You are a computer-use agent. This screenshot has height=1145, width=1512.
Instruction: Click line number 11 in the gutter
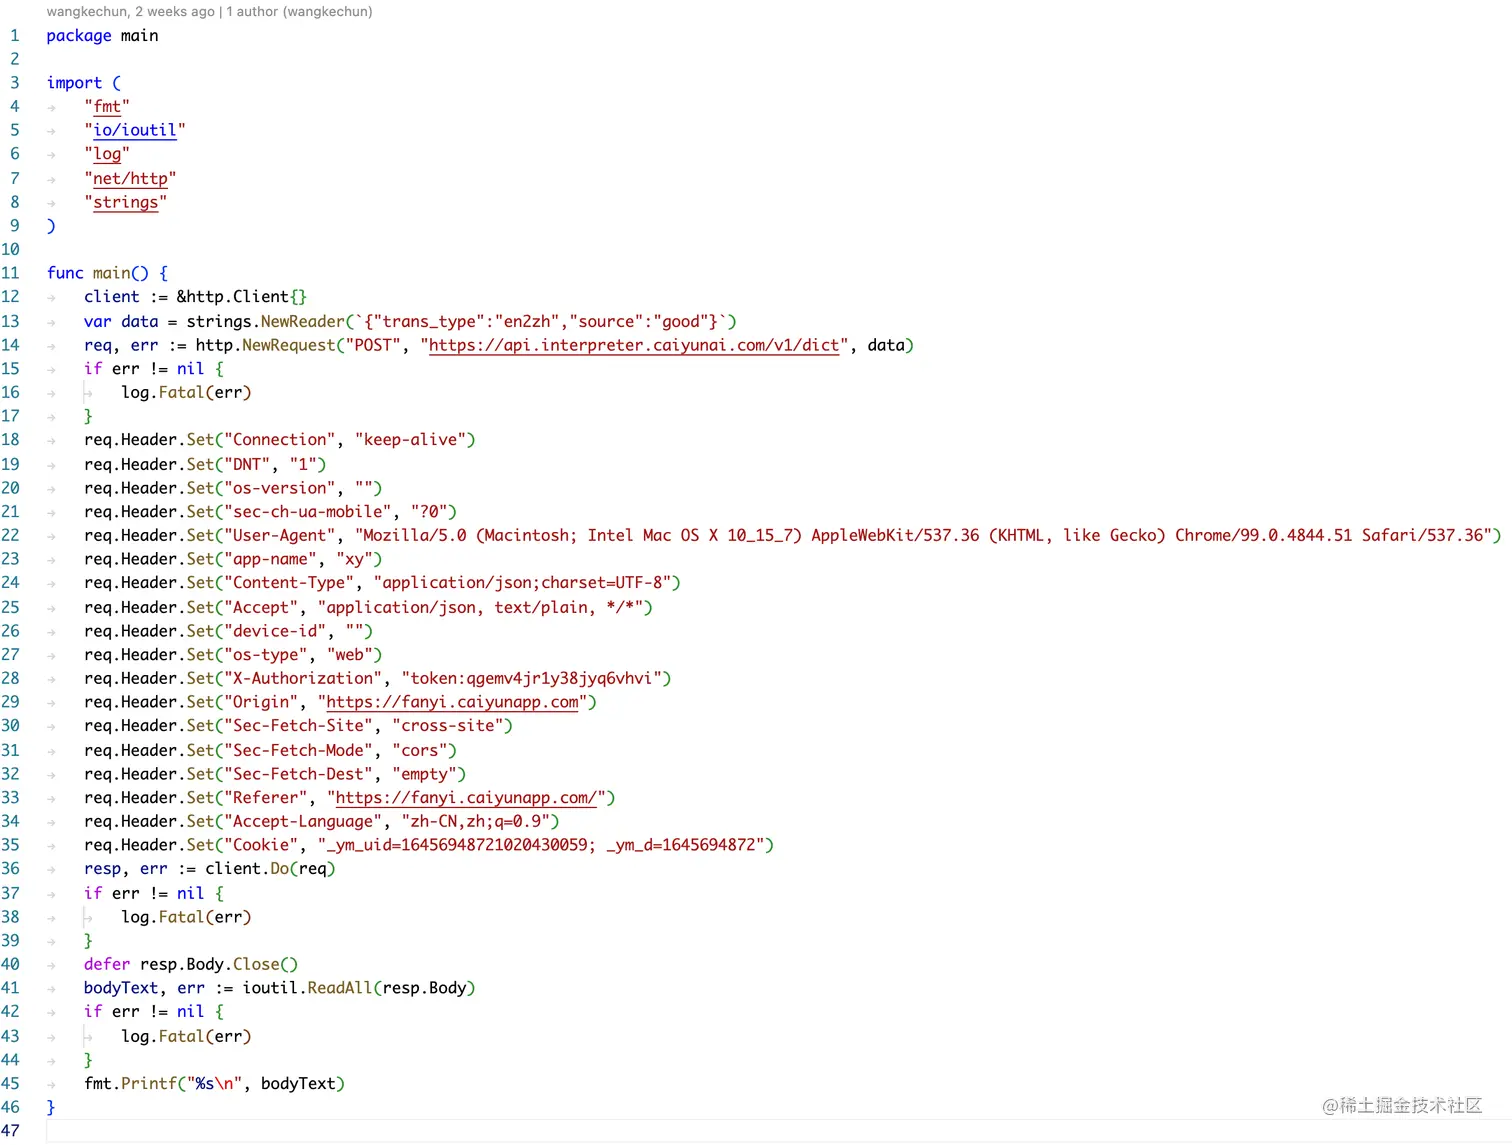(x=10, y=273)
